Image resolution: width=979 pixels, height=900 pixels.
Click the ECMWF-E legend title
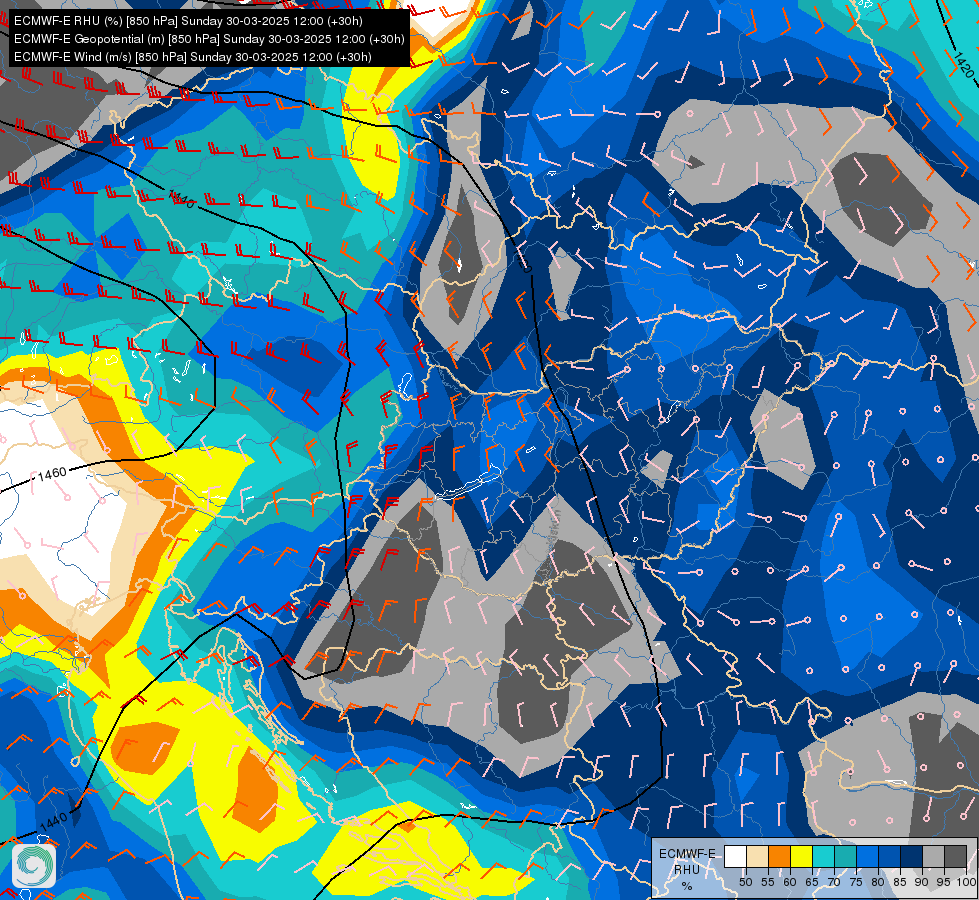(x=687, y=854)
